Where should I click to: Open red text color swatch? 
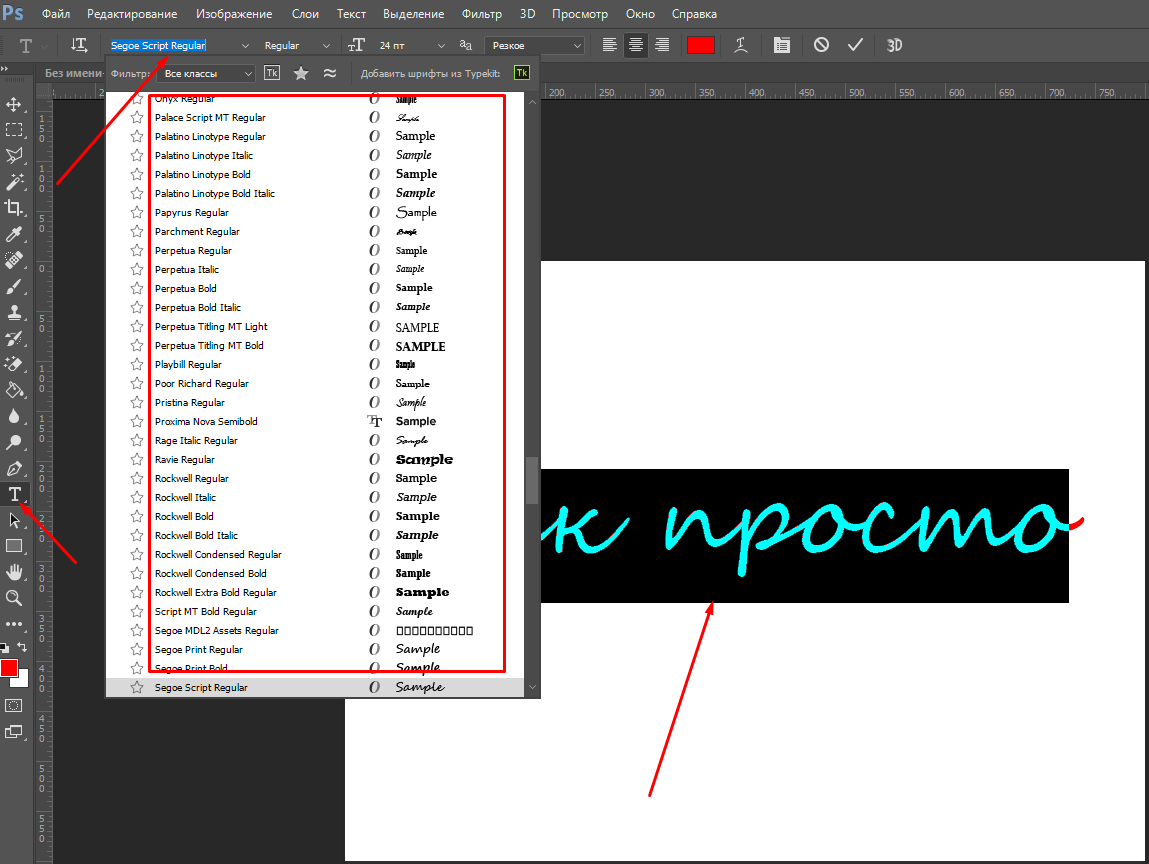pos(701,45)
